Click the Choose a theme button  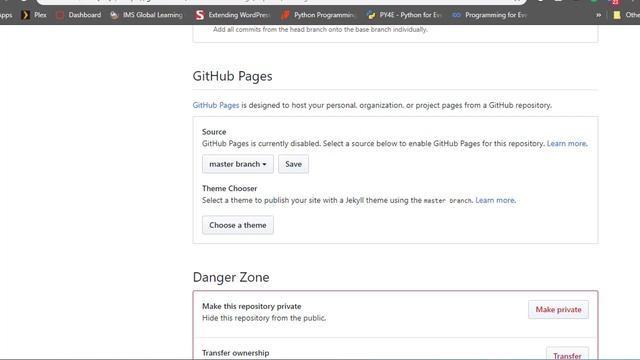tap(238, 225)
